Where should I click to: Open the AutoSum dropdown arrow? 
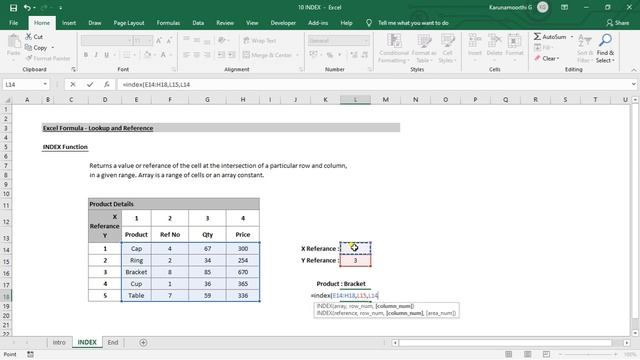[571, 37]
